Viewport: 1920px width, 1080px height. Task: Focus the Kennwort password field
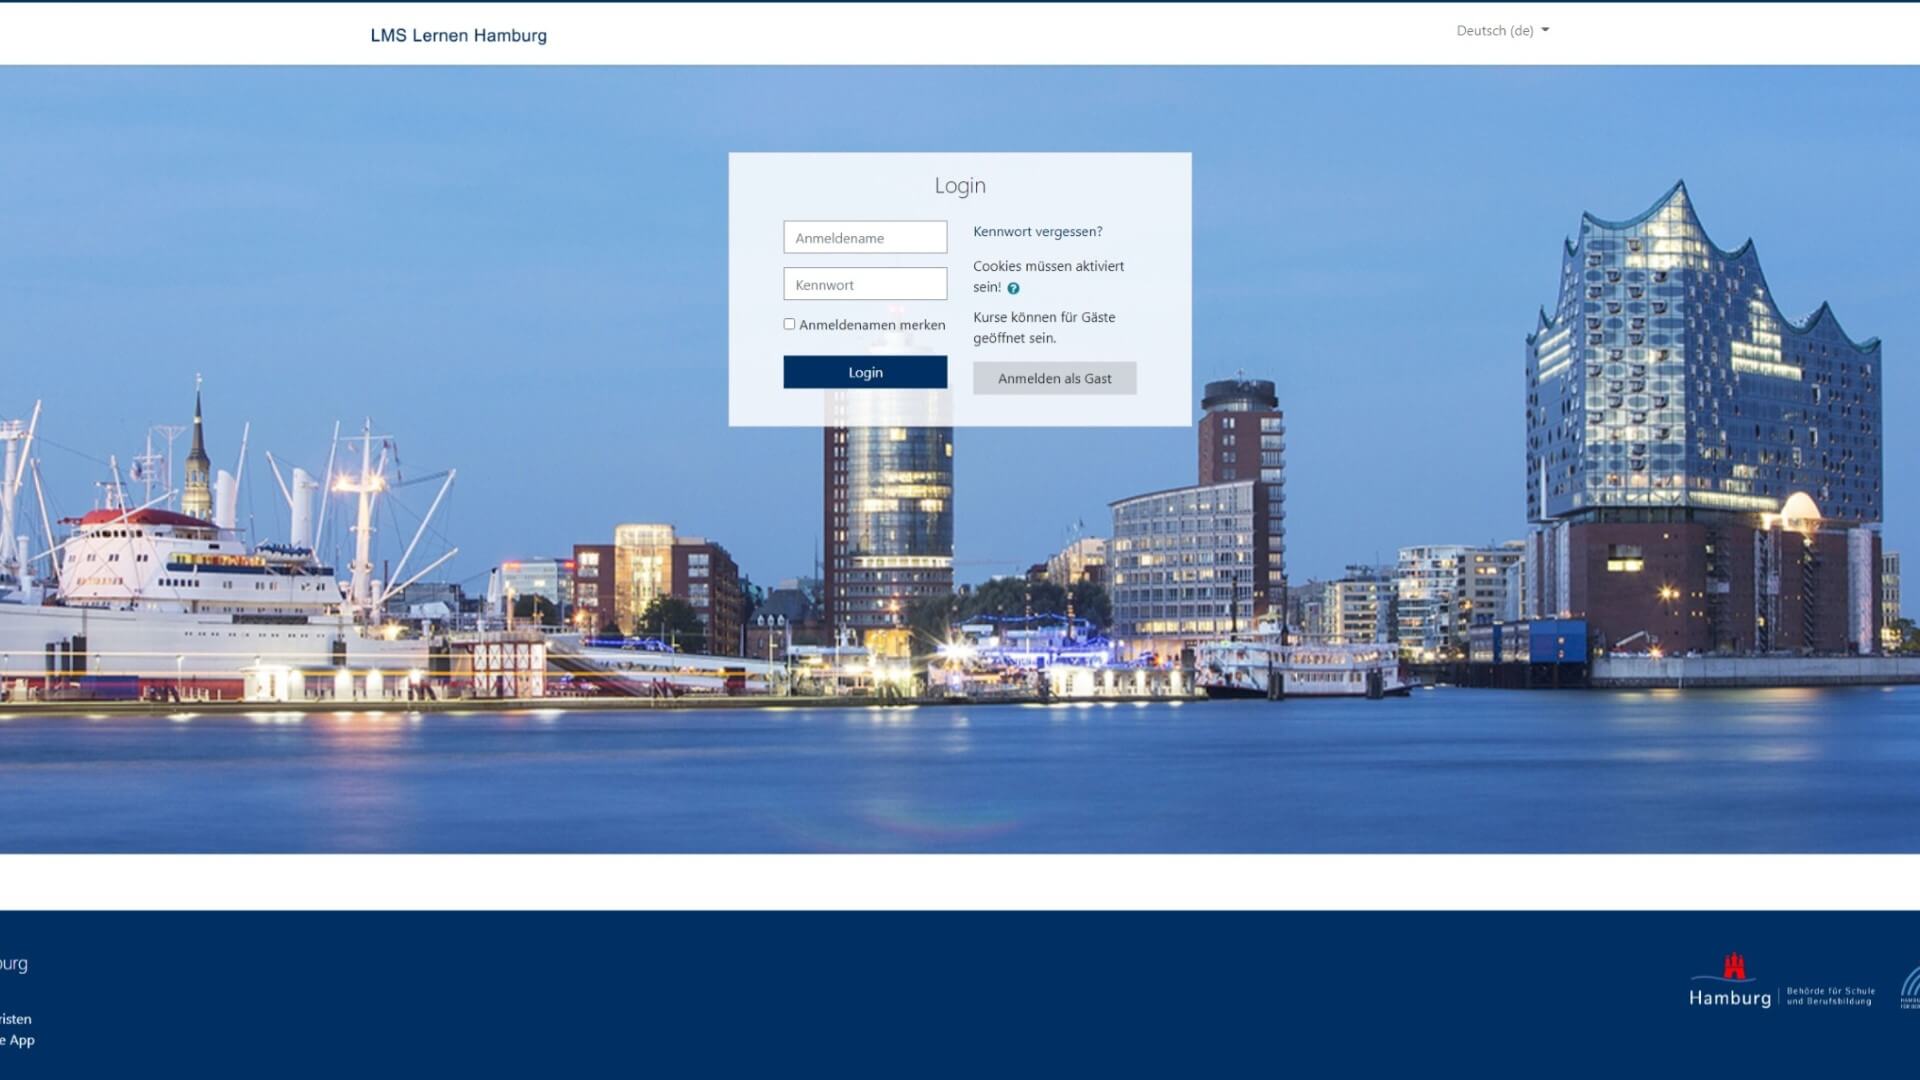(x=865, y=285)
